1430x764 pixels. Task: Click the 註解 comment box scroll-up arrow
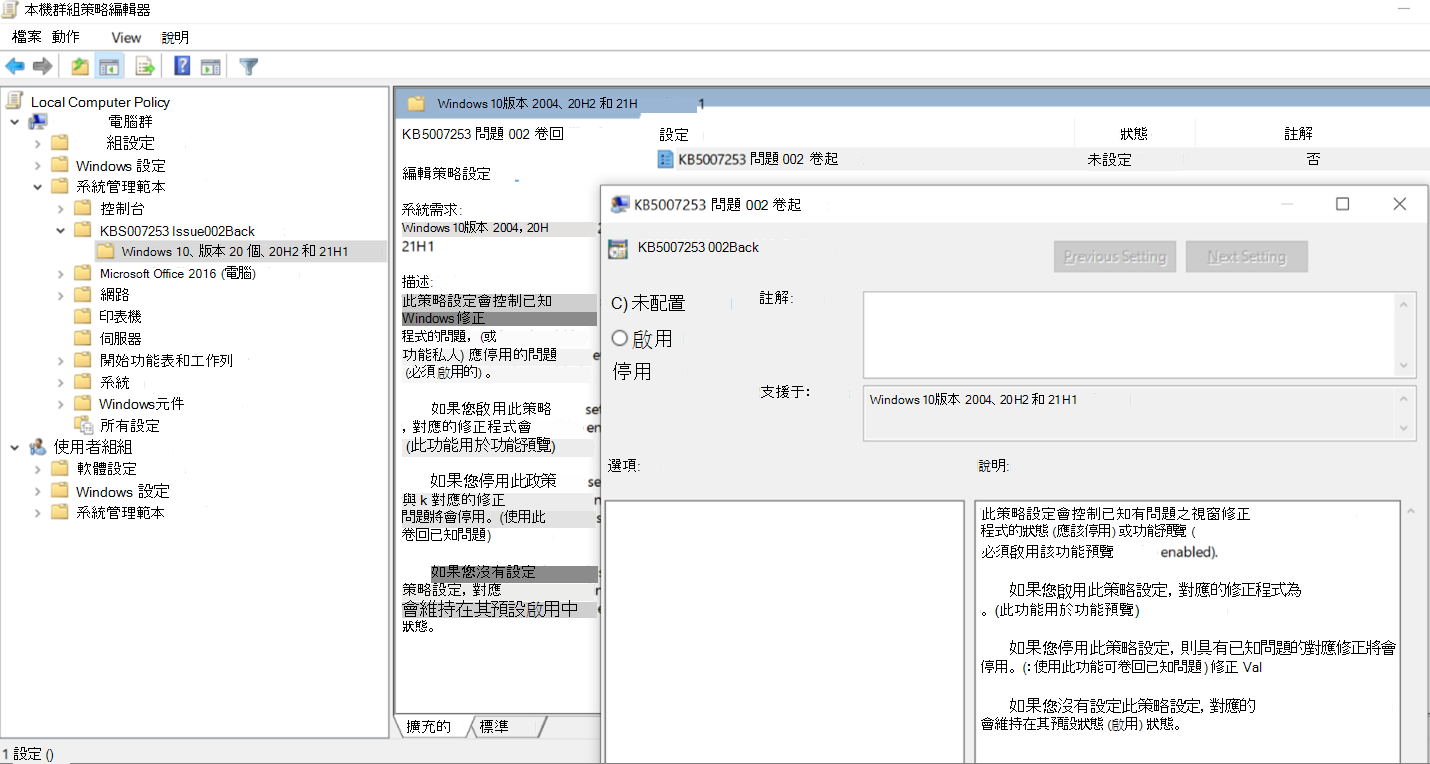1405,304
